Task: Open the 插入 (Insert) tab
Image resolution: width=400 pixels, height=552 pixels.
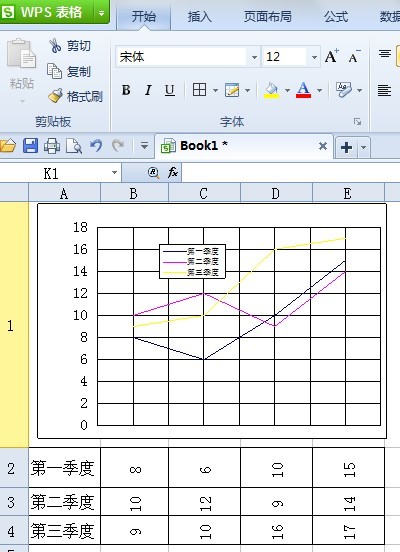Action: [x=199, y=17]
